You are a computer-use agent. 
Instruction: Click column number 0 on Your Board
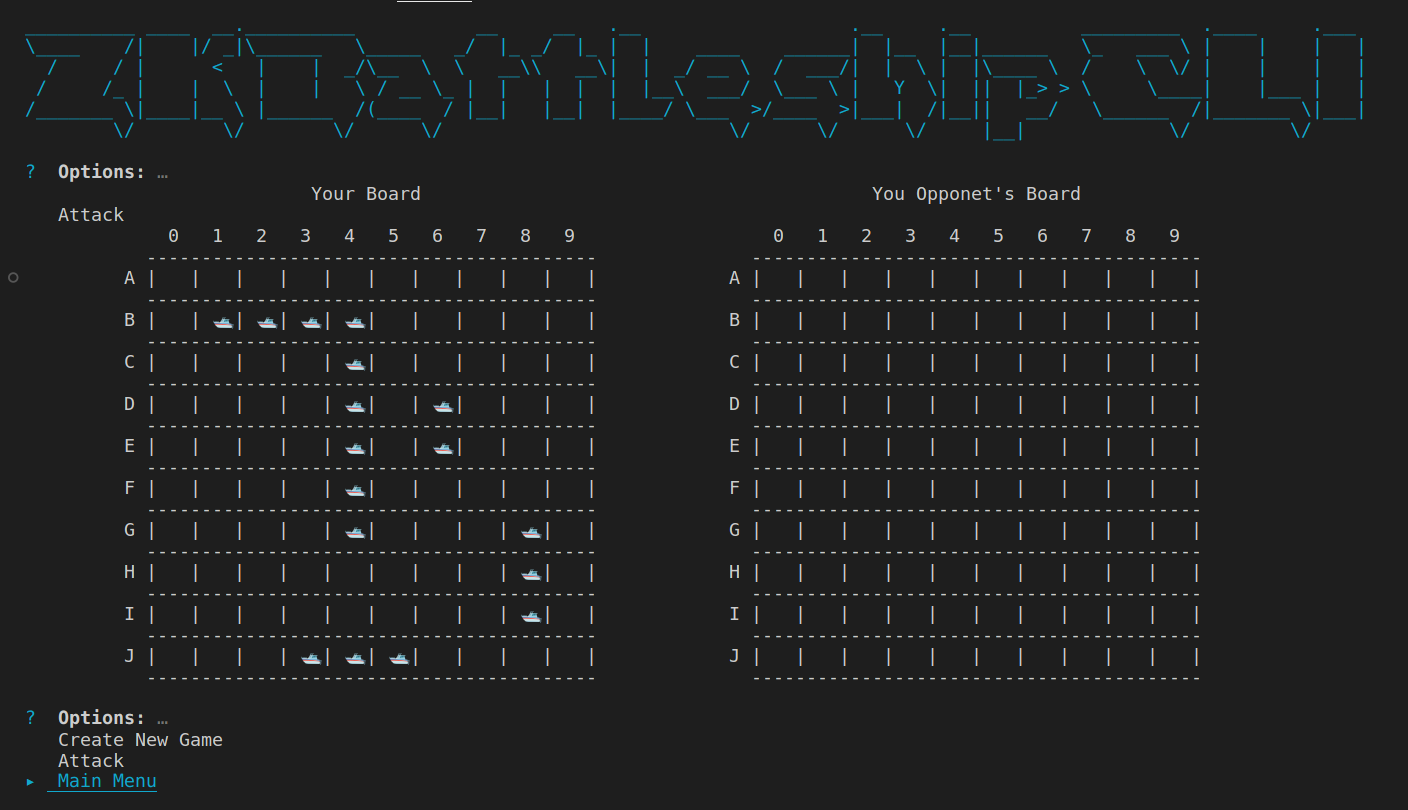coord(174,236)
